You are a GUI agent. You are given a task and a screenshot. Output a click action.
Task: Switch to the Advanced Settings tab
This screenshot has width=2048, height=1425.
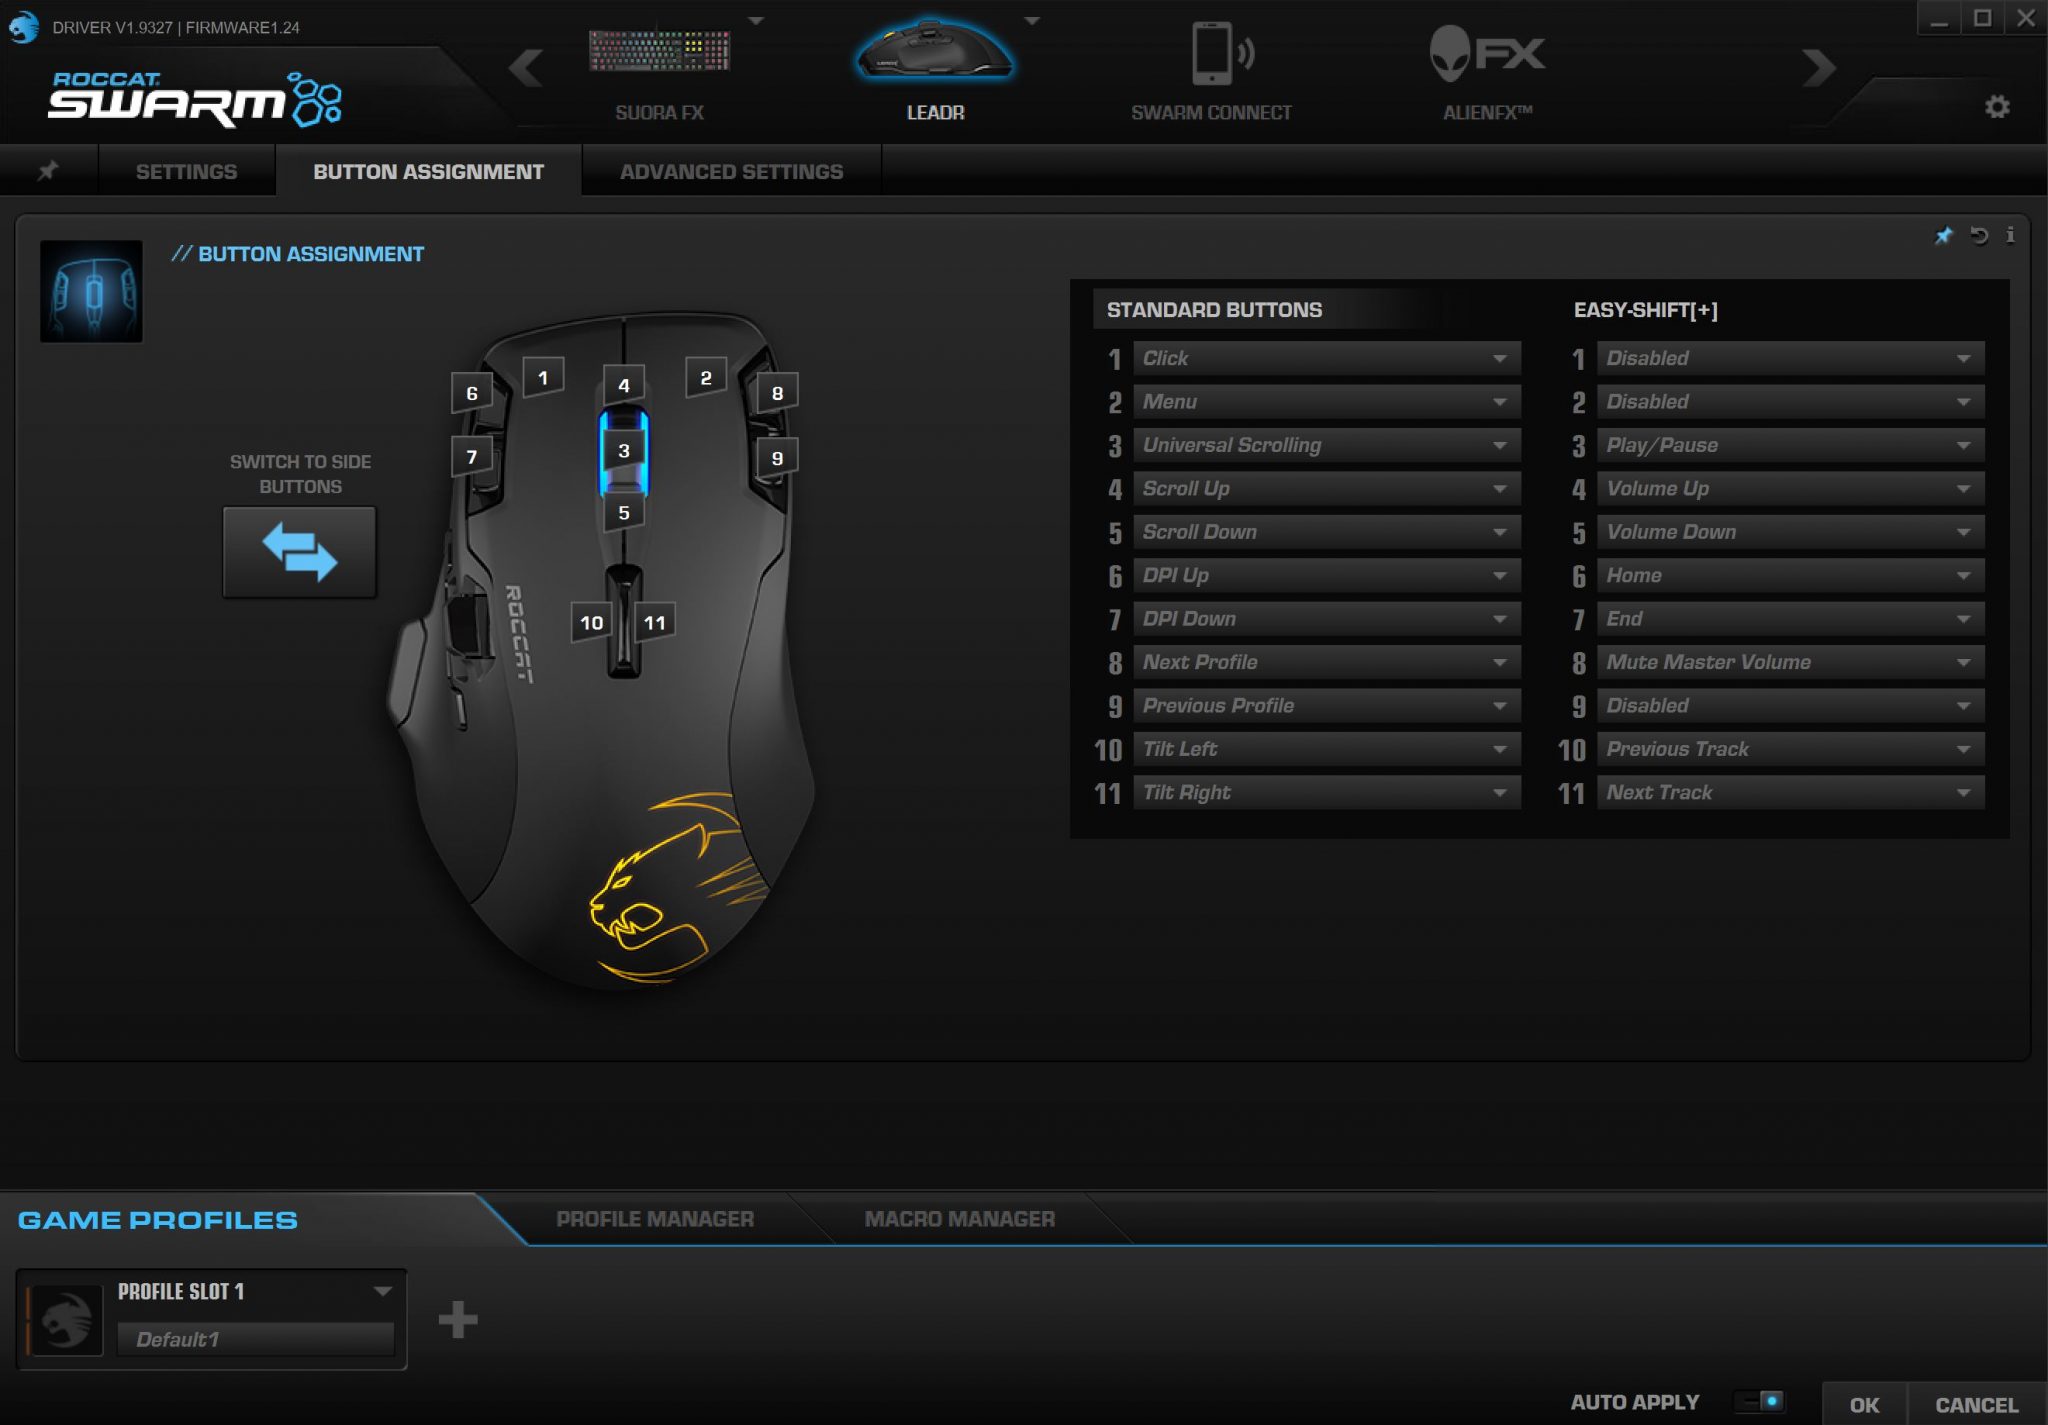pyautogui.click(x=731, y=171)
